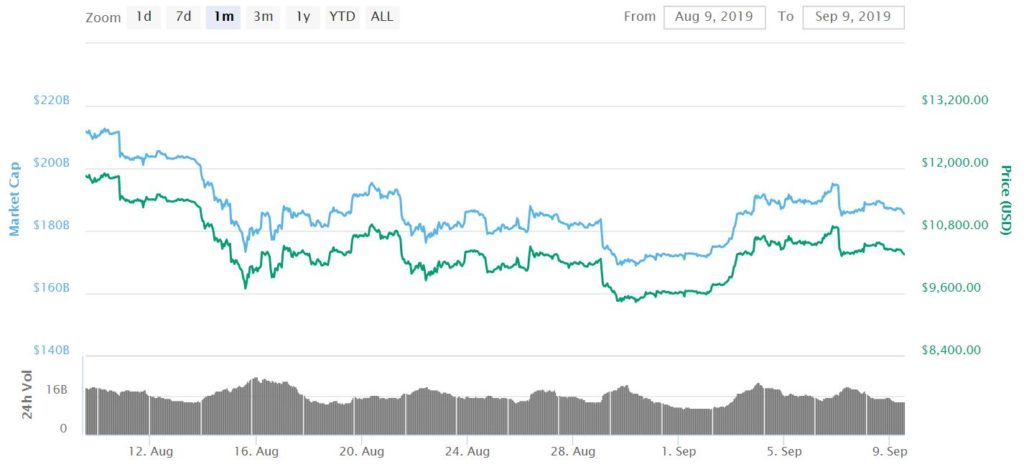Viewport: 1024px width, 472px height.
Task: Click the Market Cap axis label
Action: (14, 199)
